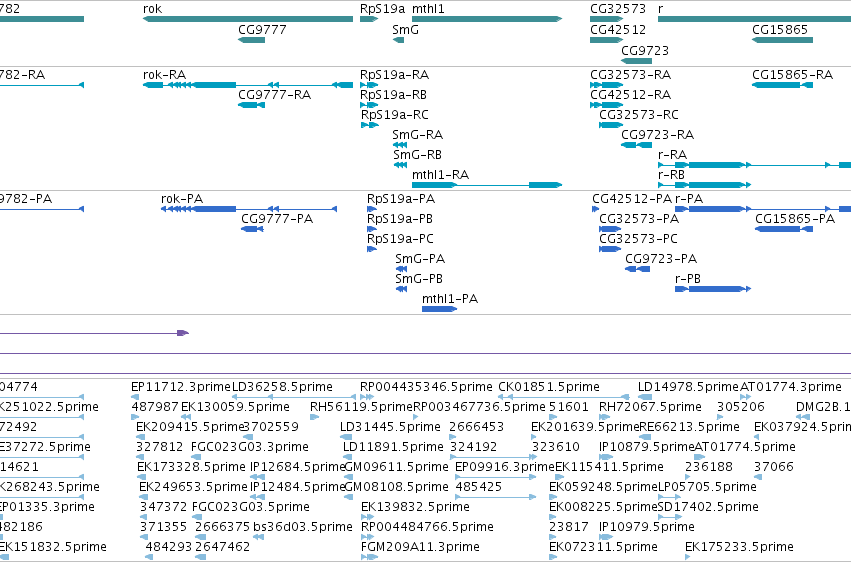Viewport: 851px width, 562px height.
Task: Open the EK175233.5prime EST label
Action: (x=739, y=547)
